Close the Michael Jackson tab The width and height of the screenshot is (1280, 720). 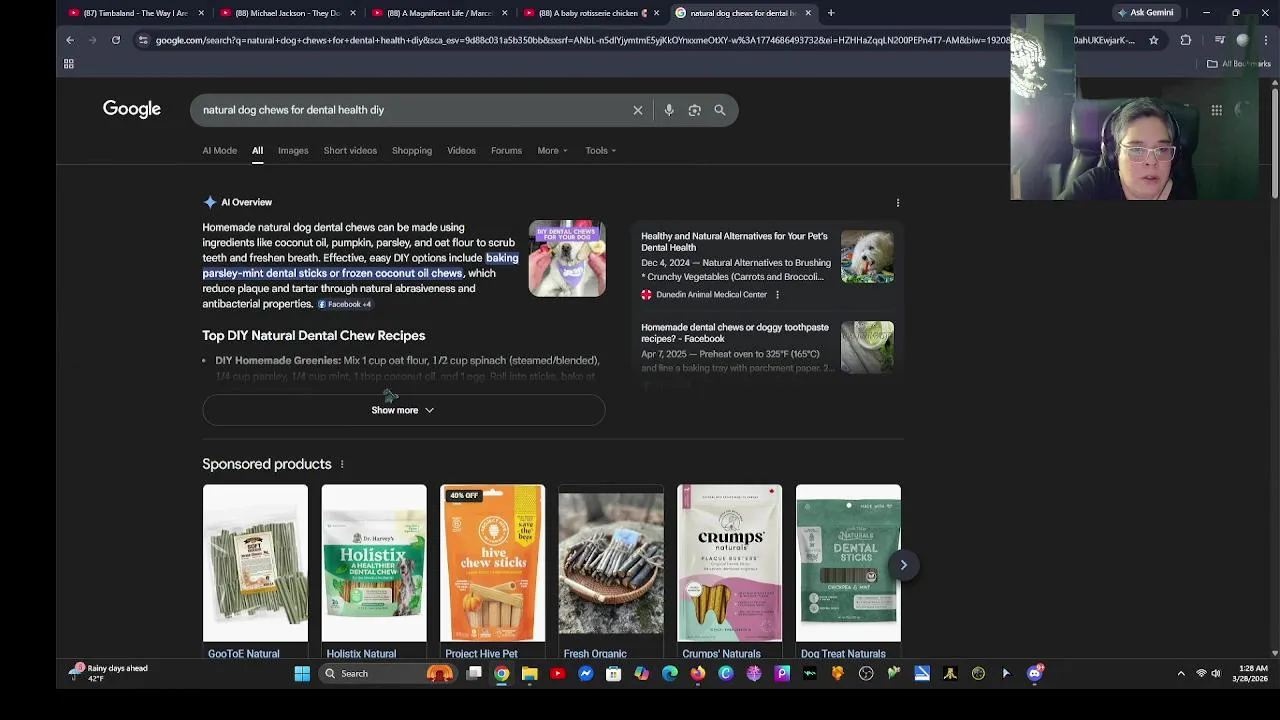353,13
